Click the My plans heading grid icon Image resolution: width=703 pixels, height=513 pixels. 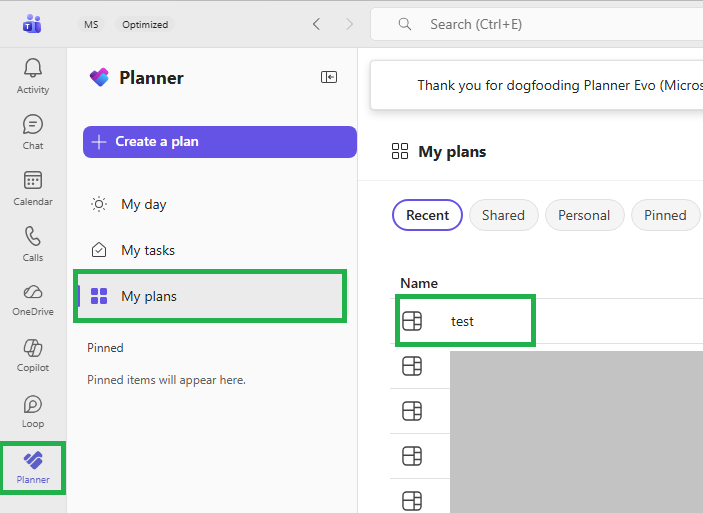400,151
